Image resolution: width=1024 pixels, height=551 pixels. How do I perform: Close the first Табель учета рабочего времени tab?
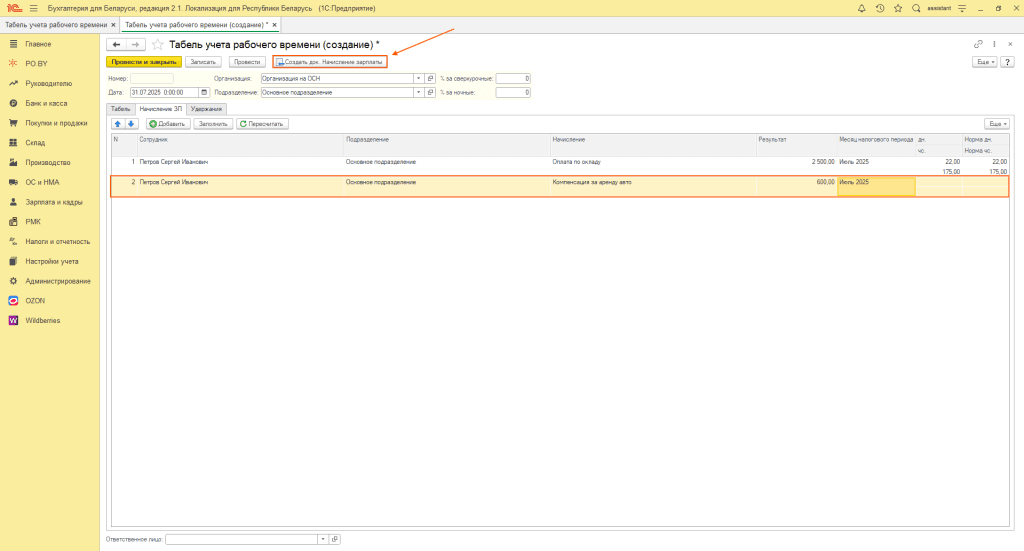pyautogui.click(x=114, y=25)
